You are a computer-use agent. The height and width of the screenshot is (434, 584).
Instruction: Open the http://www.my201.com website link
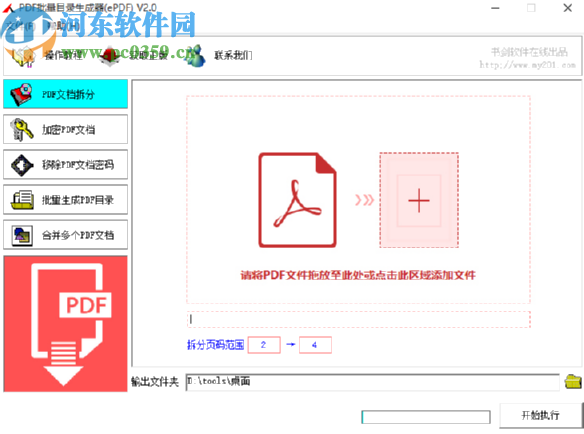click(527, 65)
